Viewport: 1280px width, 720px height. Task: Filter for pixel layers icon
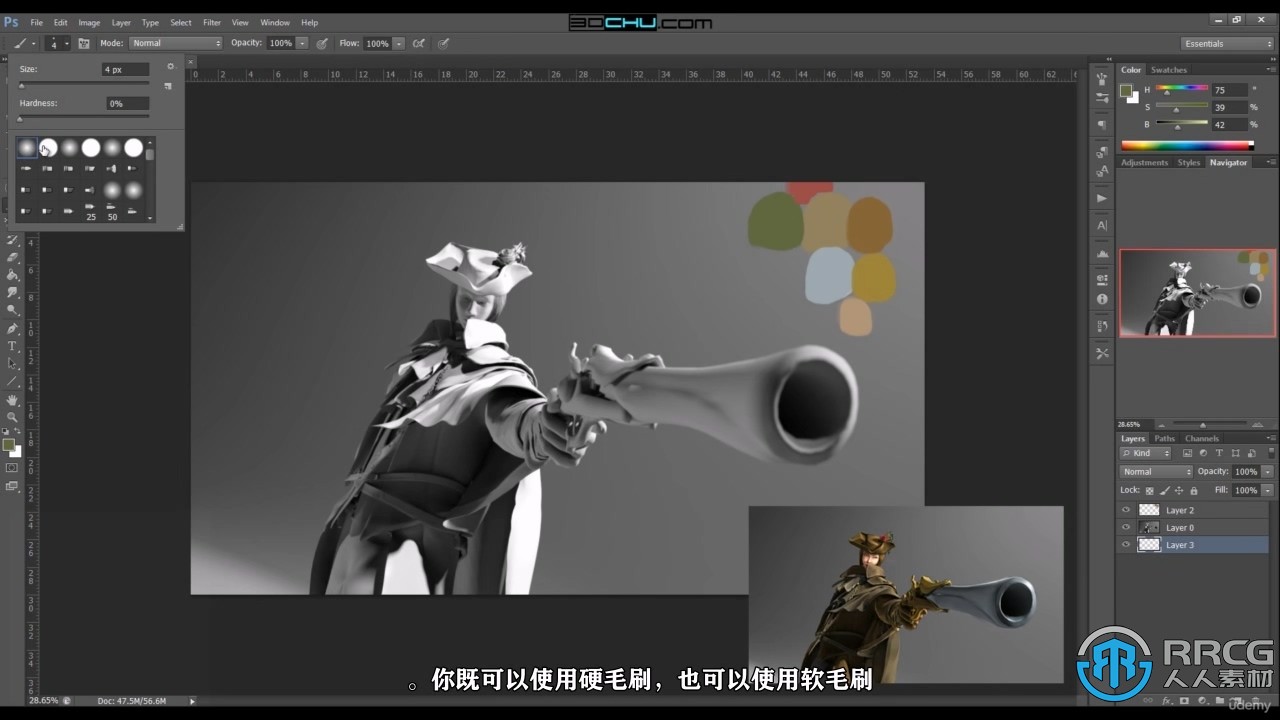1187,453
